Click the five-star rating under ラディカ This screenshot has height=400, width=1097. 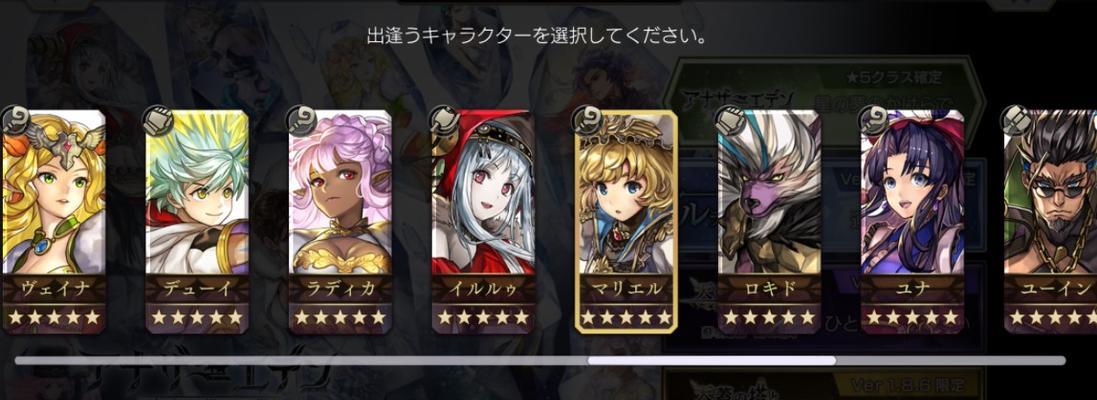pos(340,317)
